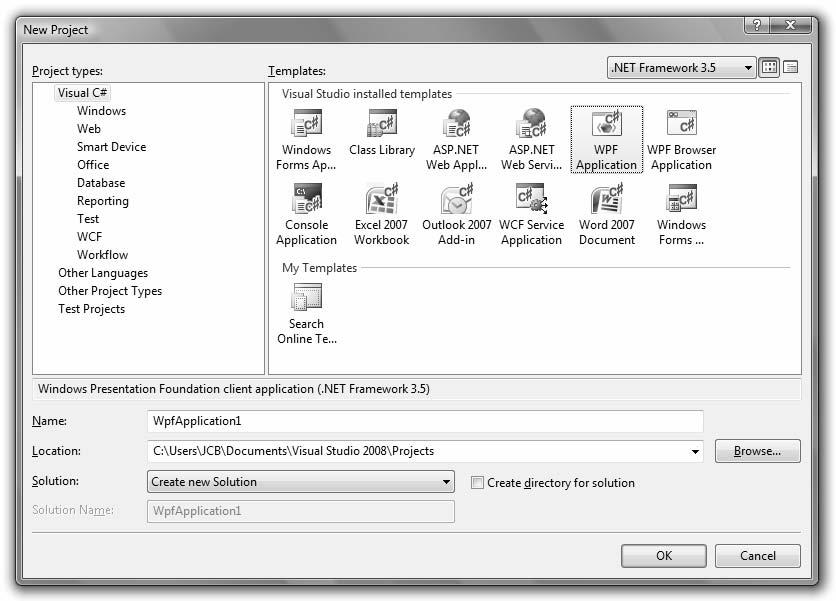Click the "Name:" label
Viewport: 836px width, 601px height.
click(x=49, y=421)
